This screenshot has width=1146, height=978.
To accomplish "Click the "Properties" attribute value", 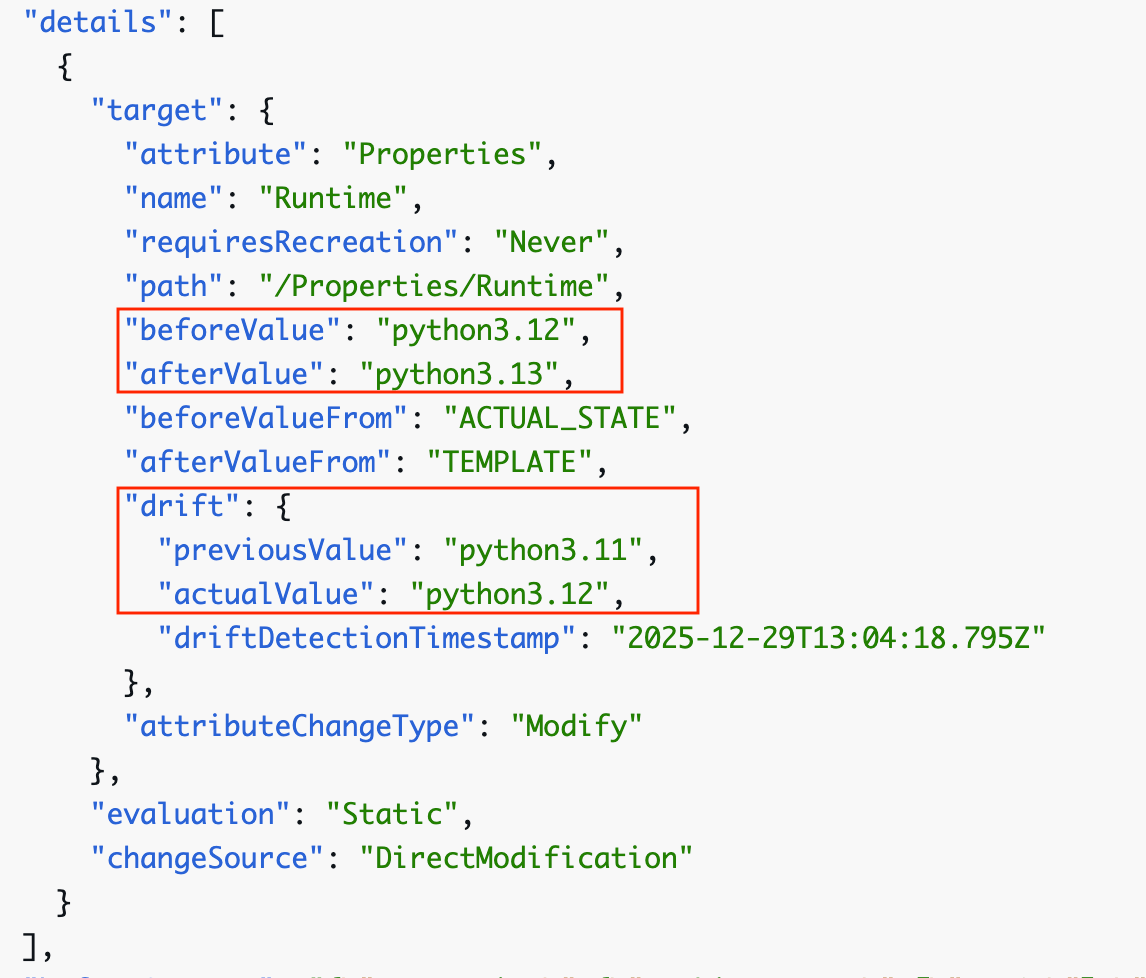I will coord(442,154).
